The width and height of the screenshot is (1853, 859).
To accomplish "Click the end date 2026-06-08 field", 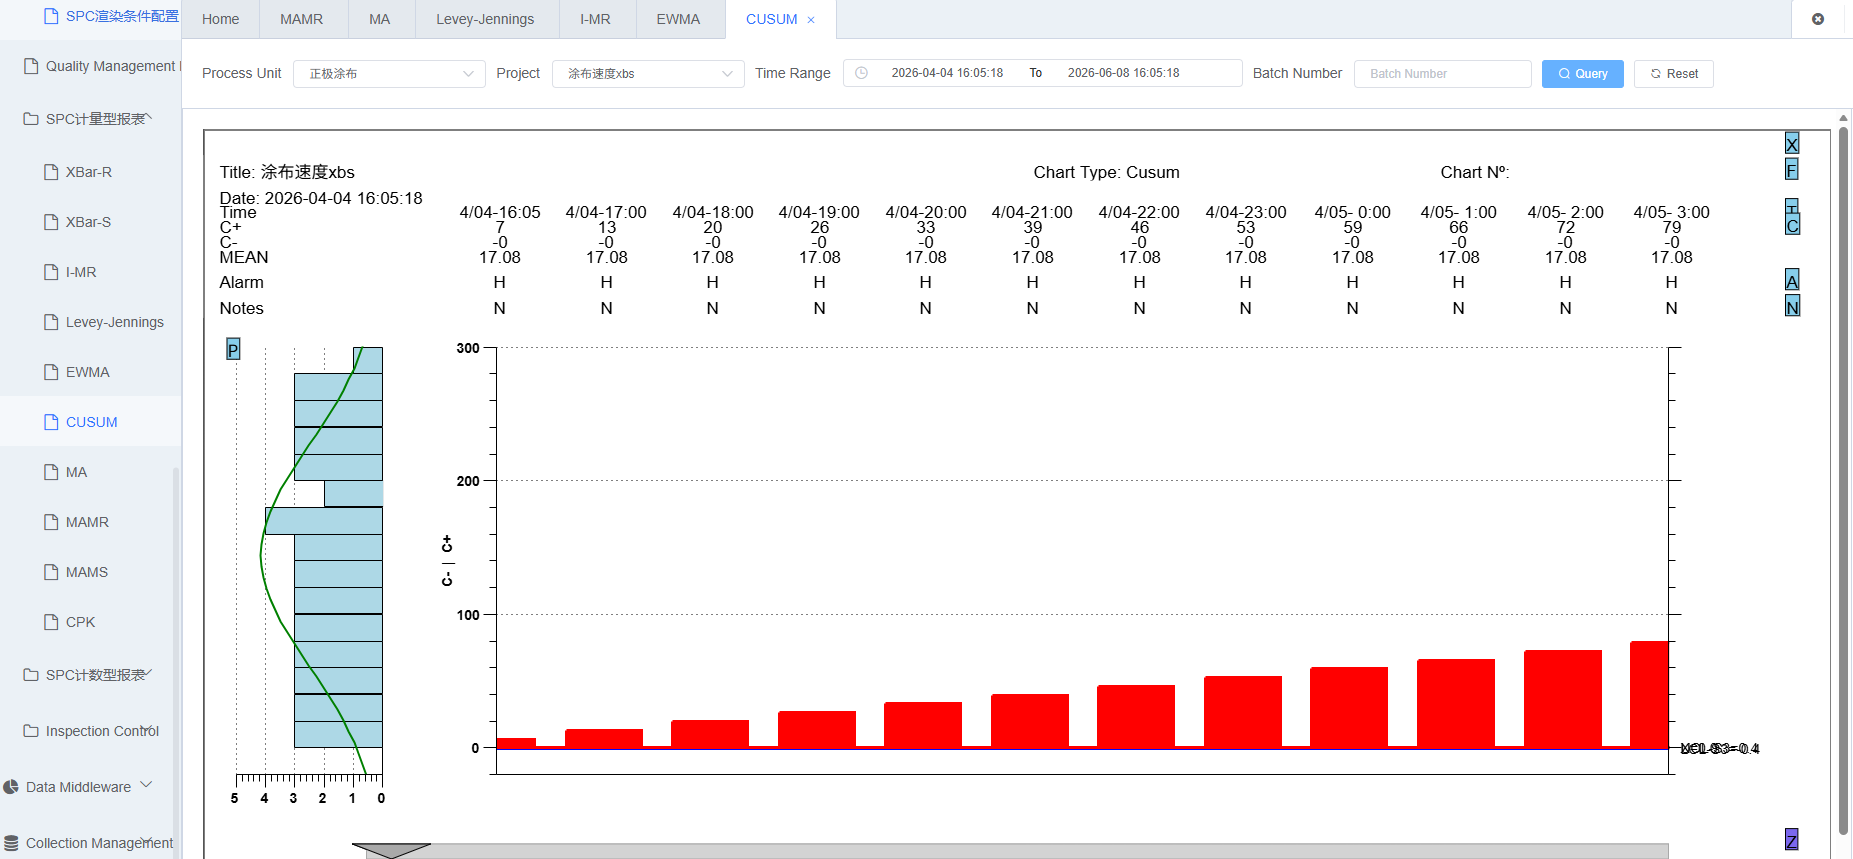I will [1123, 73].
